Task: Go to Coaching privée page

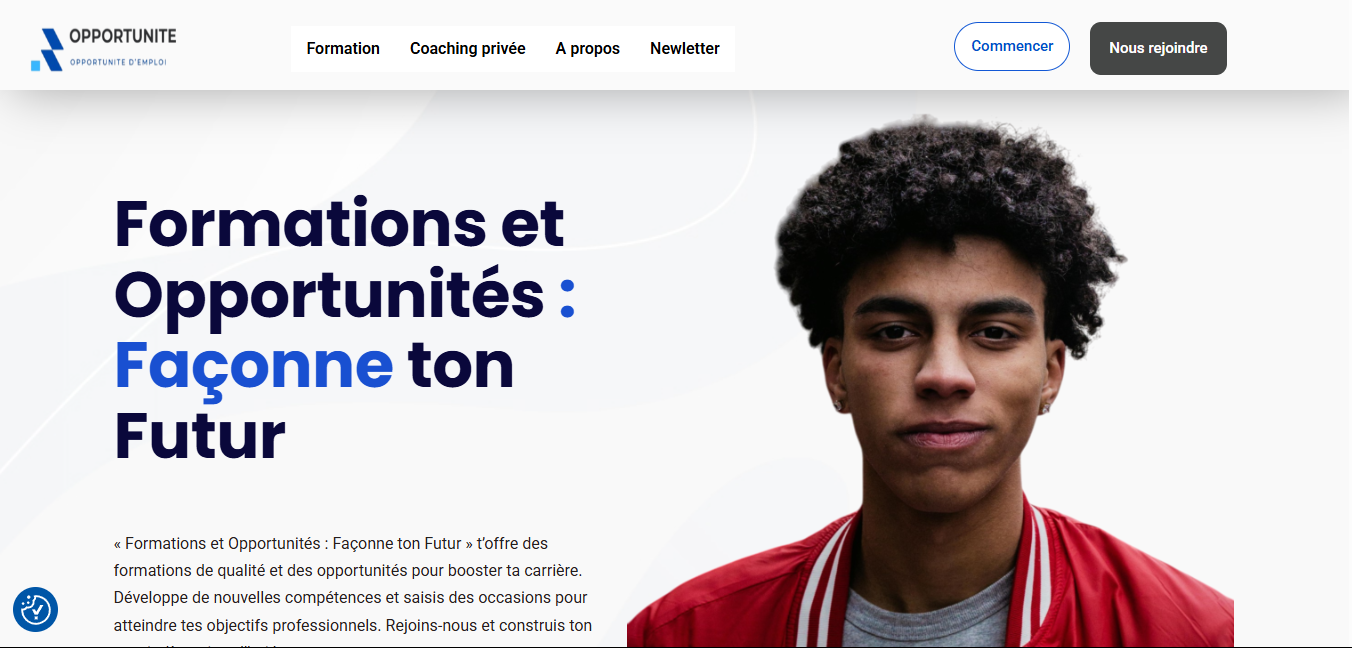Action: [x=467, y=48]
